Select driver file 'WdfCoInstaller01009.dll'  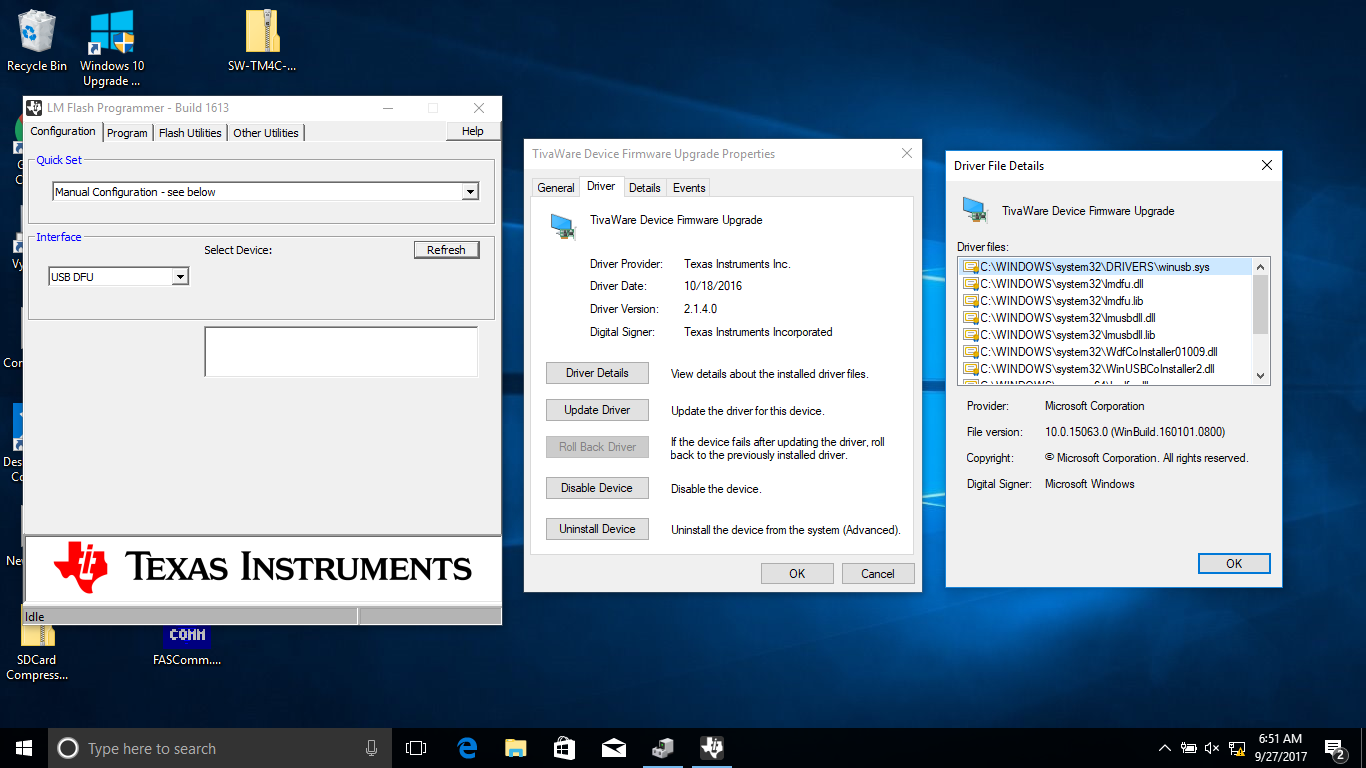click(x=1105, y=352)
